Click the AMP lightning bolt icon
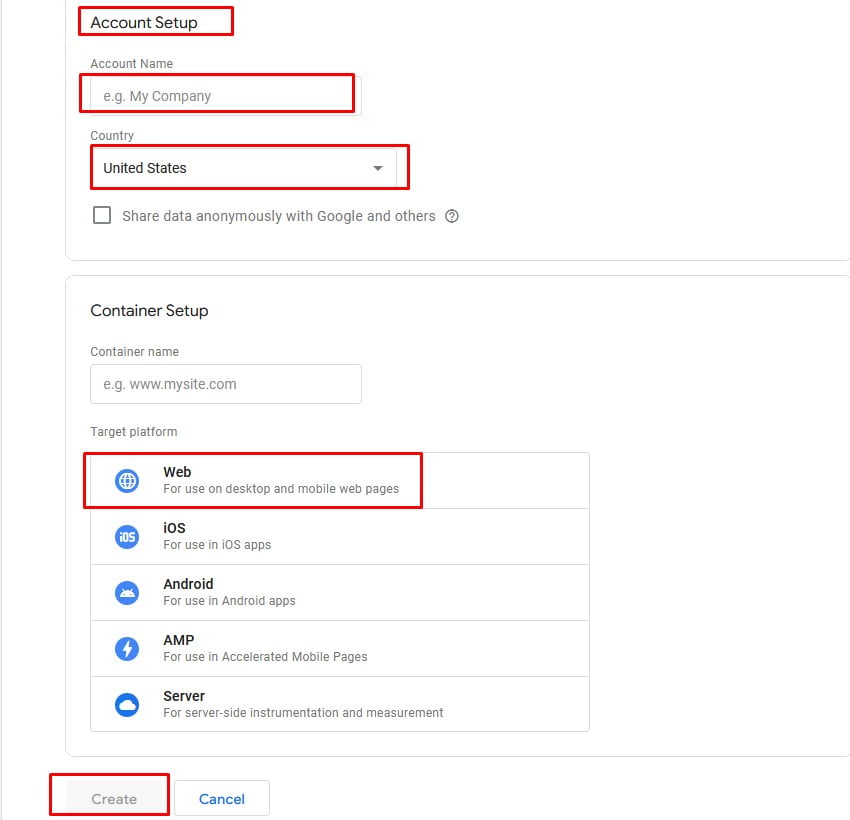 click(127, 649)
